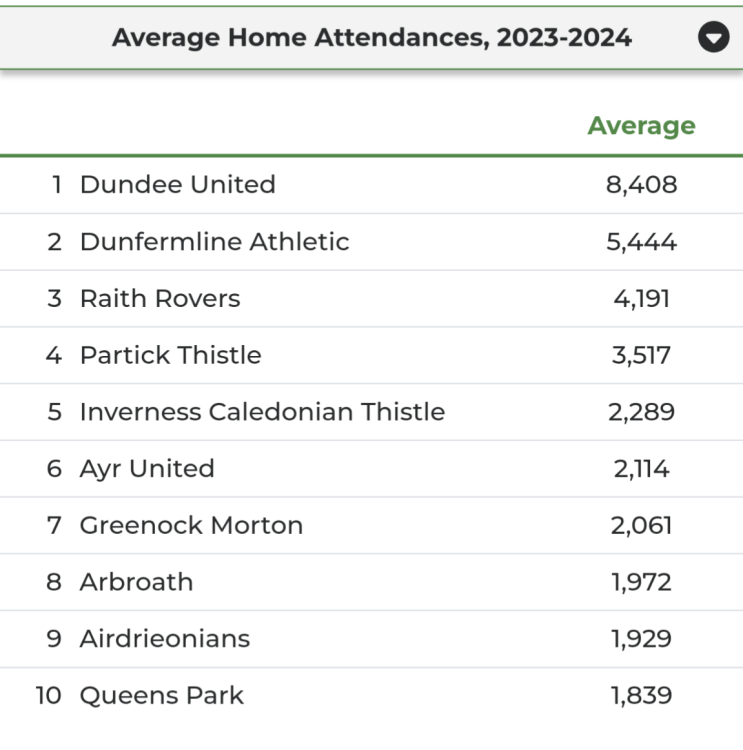
Task: Click rank number 10 in the table
Action: click(x=48, y=695)
